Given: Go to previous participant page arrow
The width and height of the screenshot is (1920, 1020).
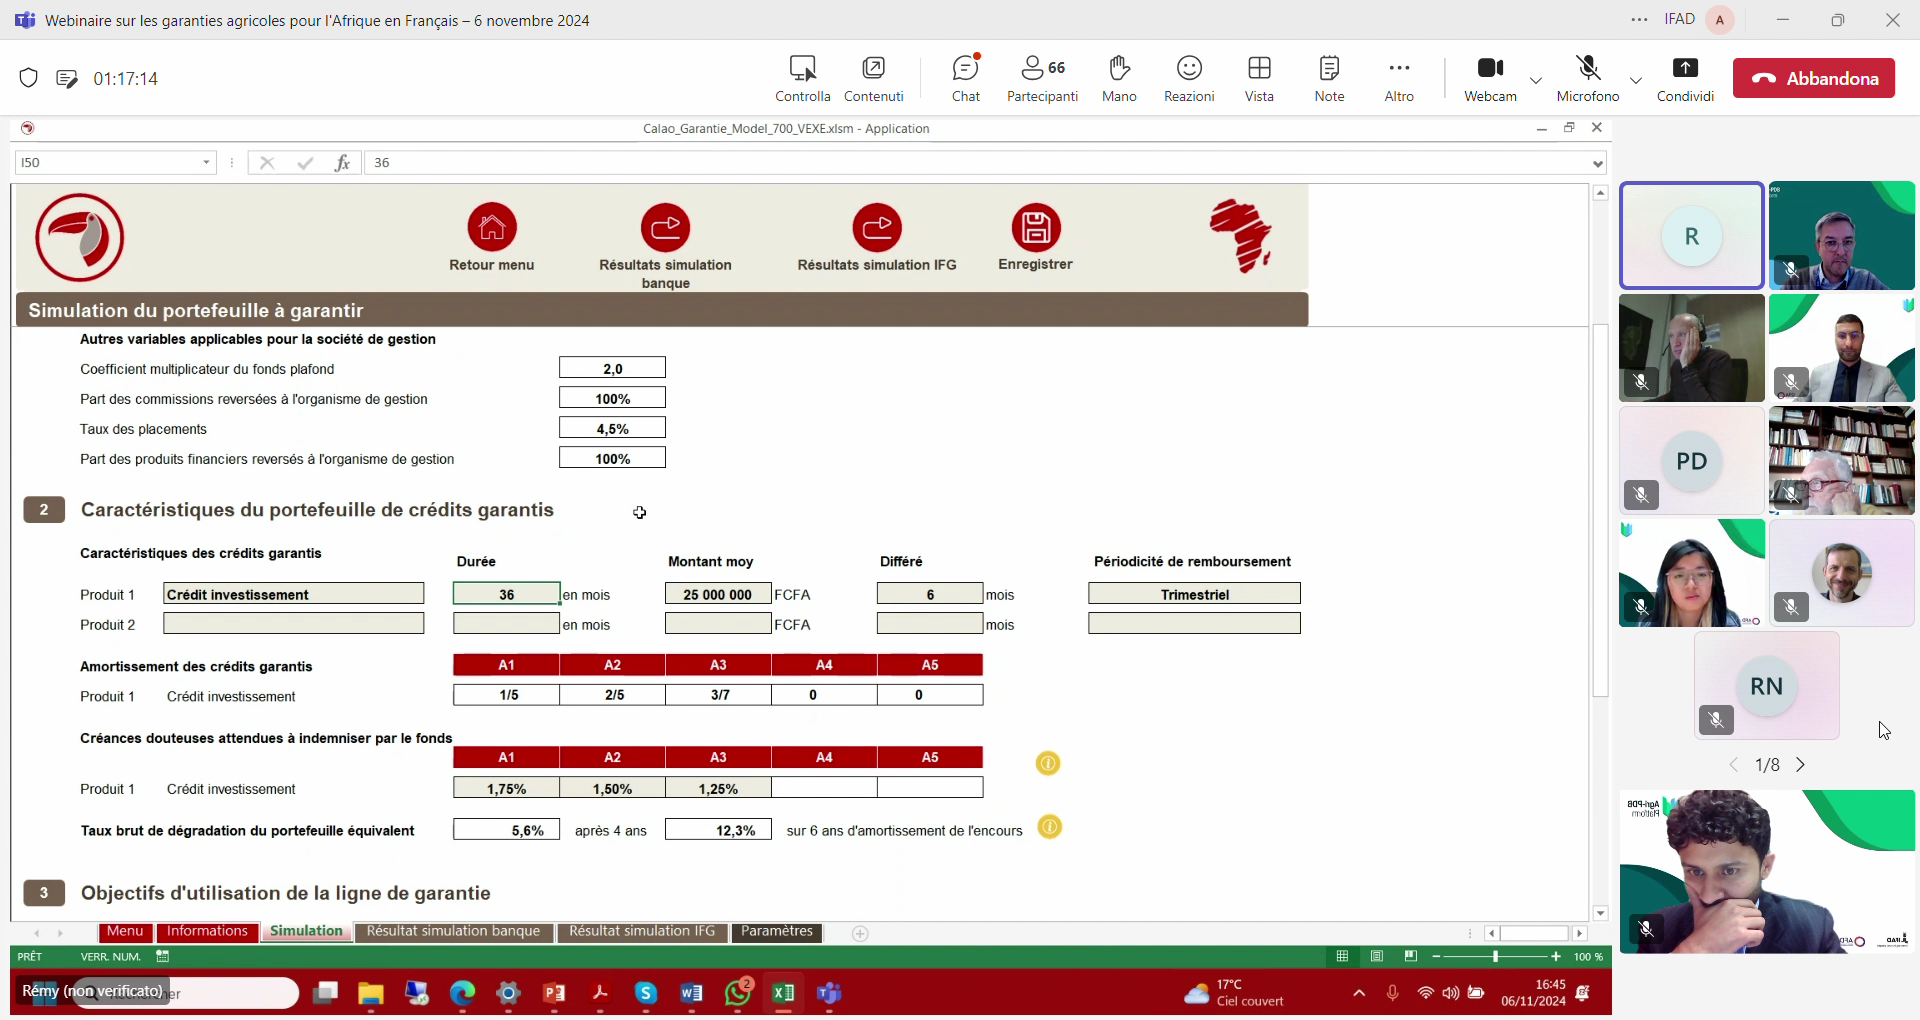Looking at the screenshot, I should point(1734,765).
